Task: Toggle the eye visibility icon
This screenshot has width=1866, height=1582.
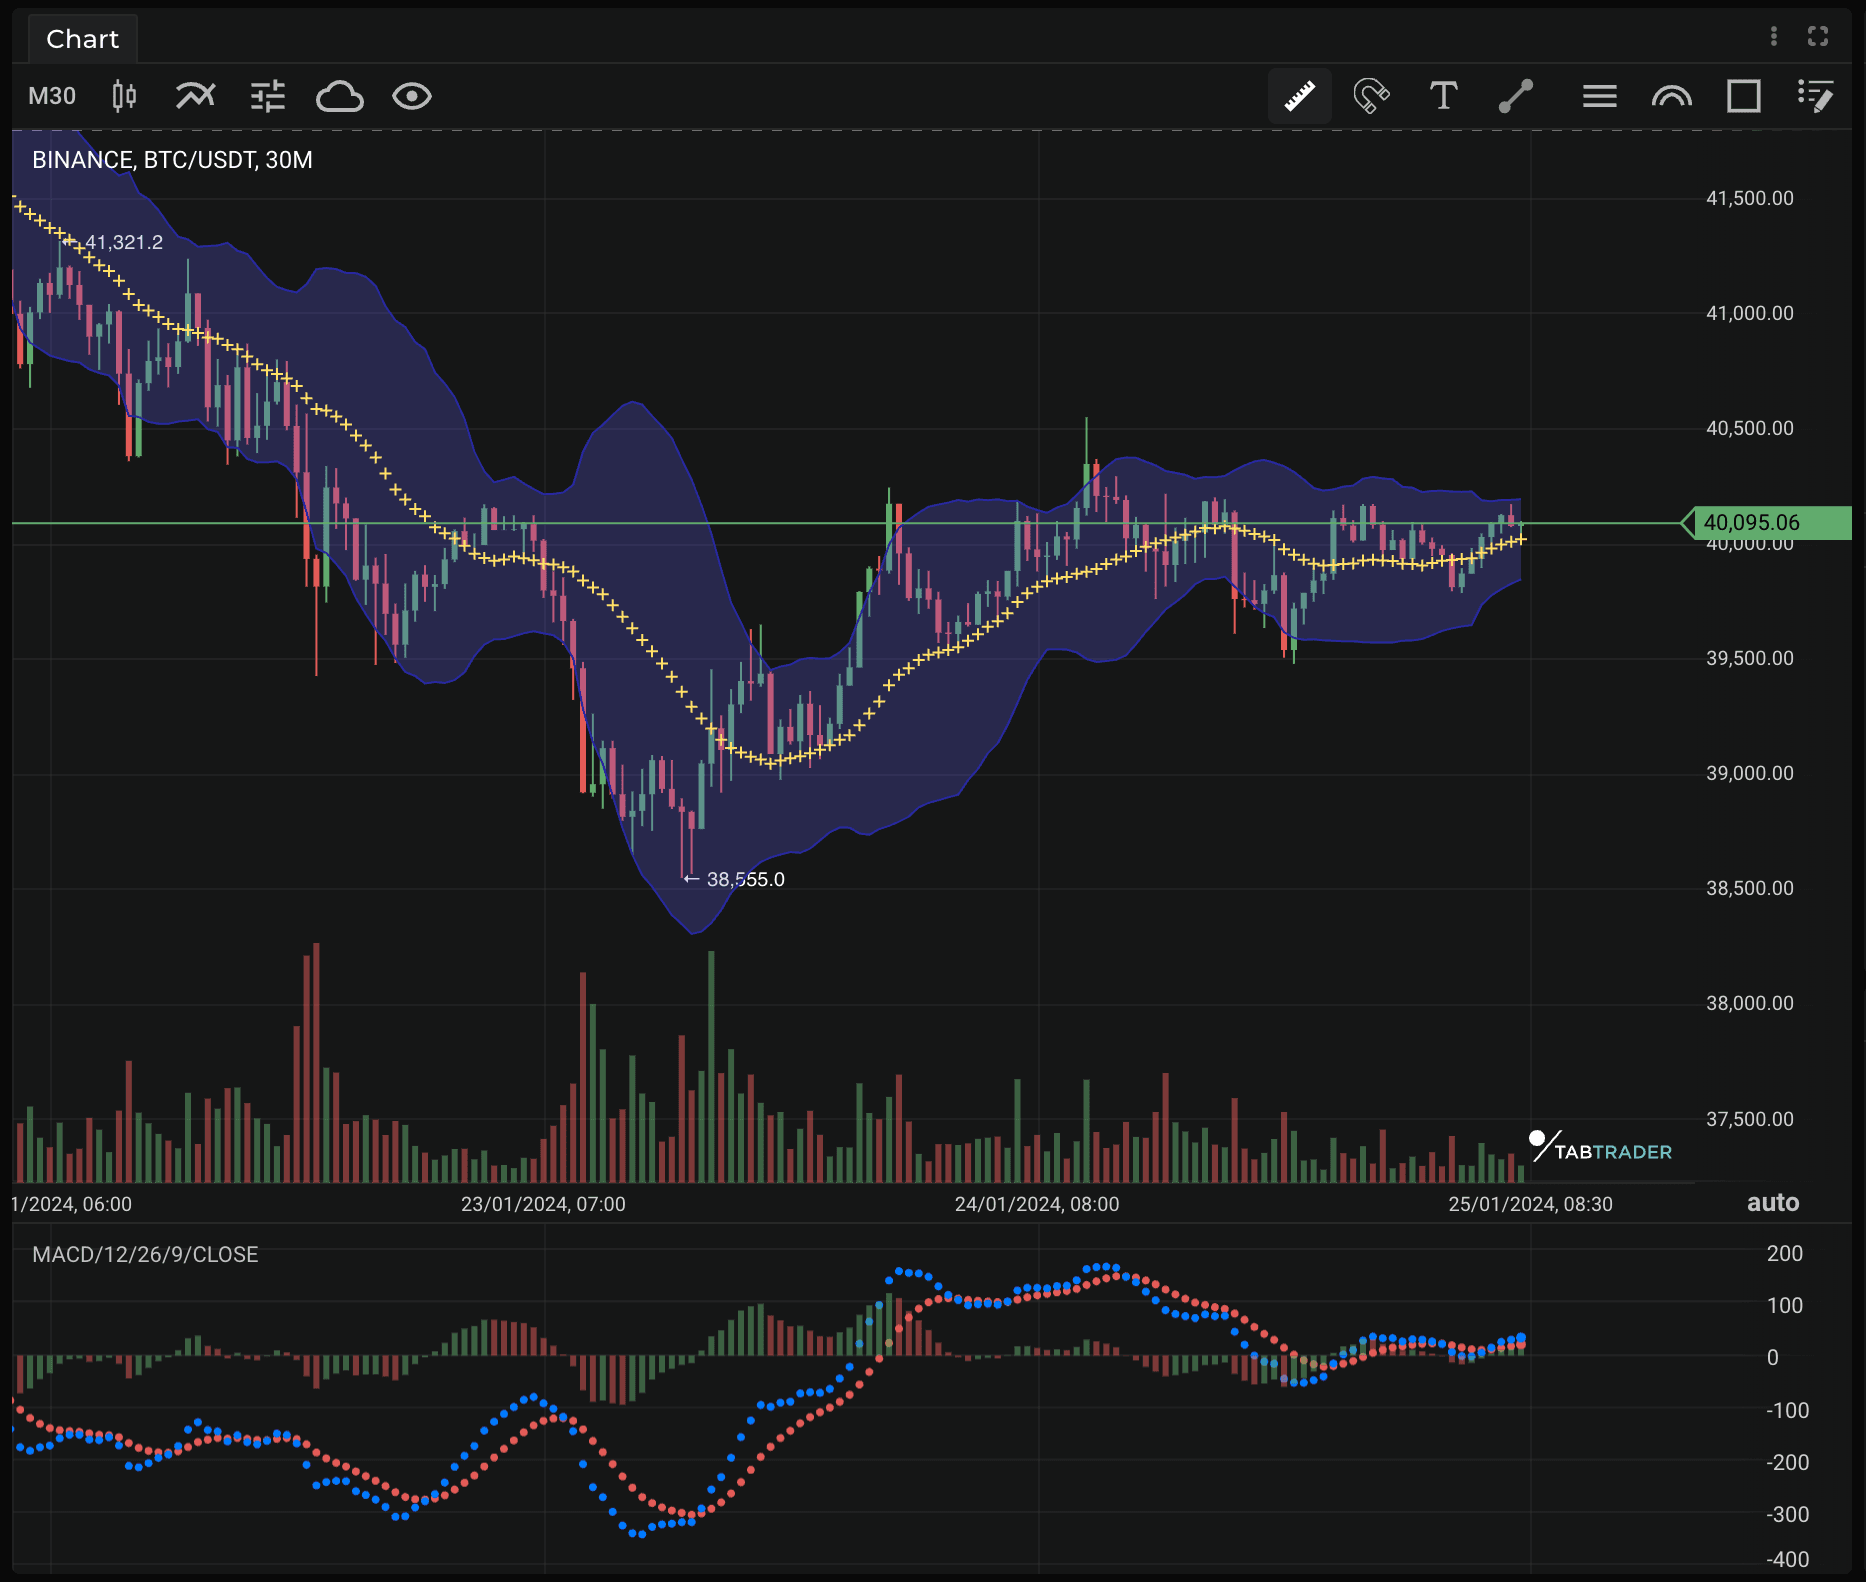Action: [x=412, y=96]
